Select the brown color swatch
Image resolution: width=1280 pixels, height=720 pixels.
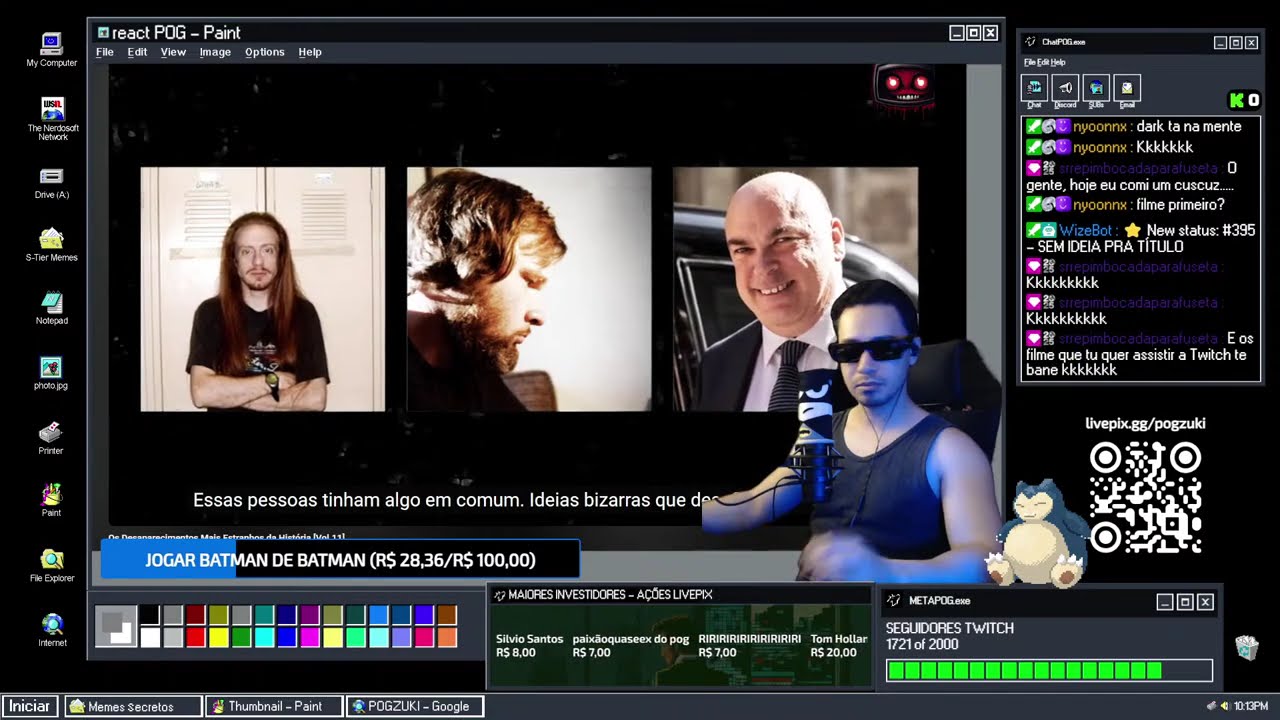(x=447, y=615)
